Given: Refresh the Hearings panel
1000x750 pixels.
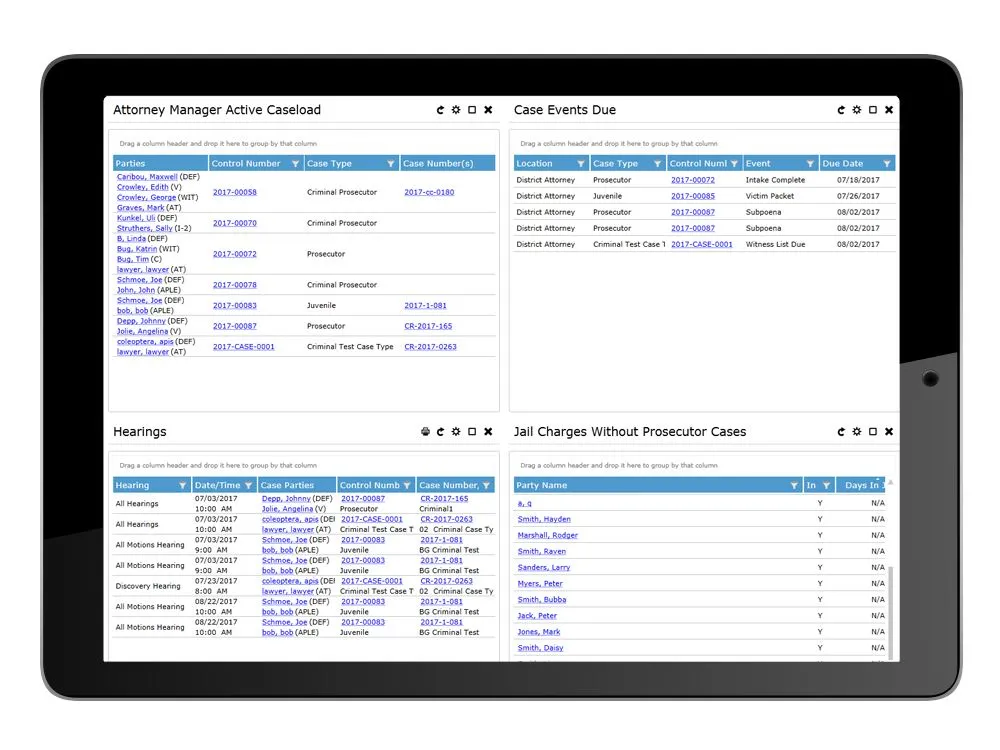Looking at the screenshot, I should tap(440, 432).
